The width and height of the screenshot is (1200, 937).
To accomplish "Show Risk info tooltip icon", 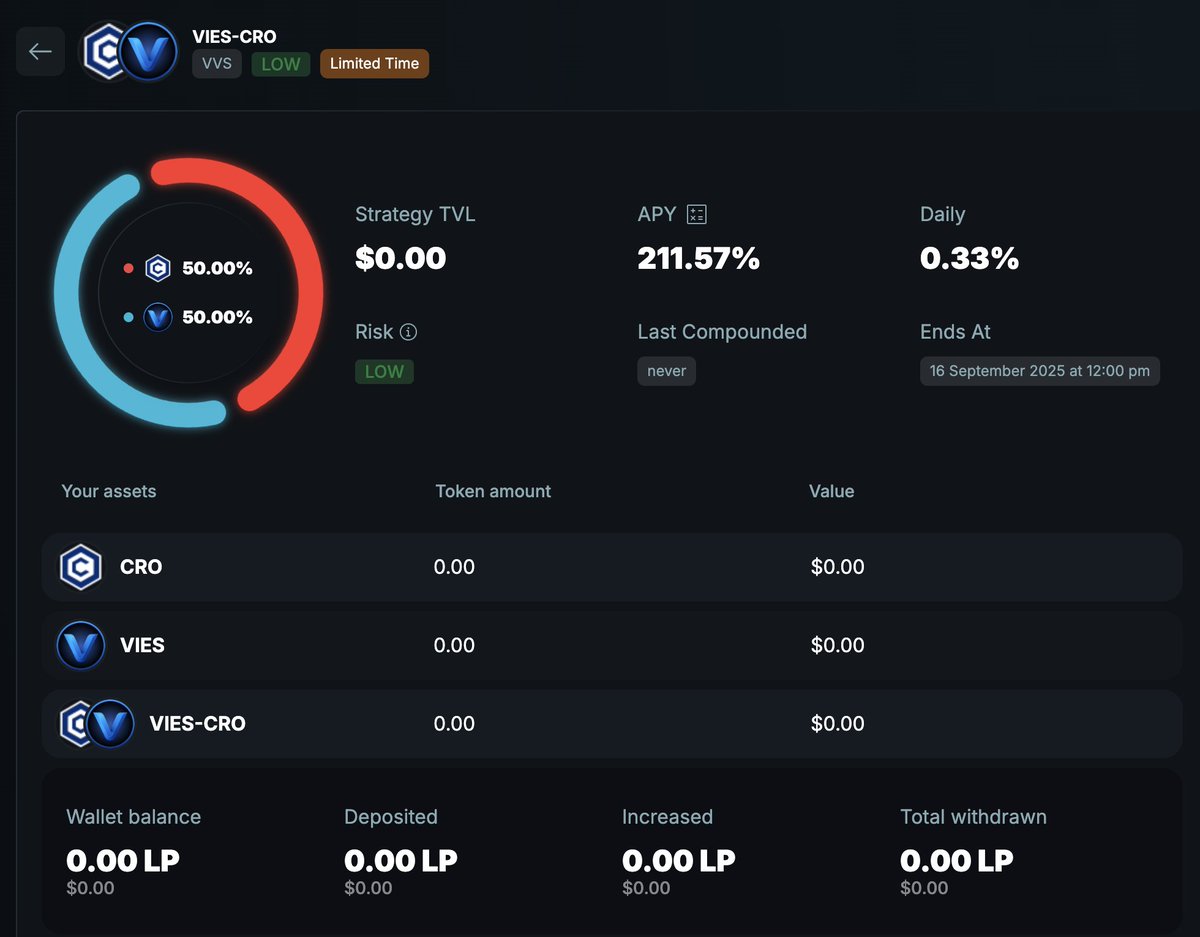I will 408,332.
